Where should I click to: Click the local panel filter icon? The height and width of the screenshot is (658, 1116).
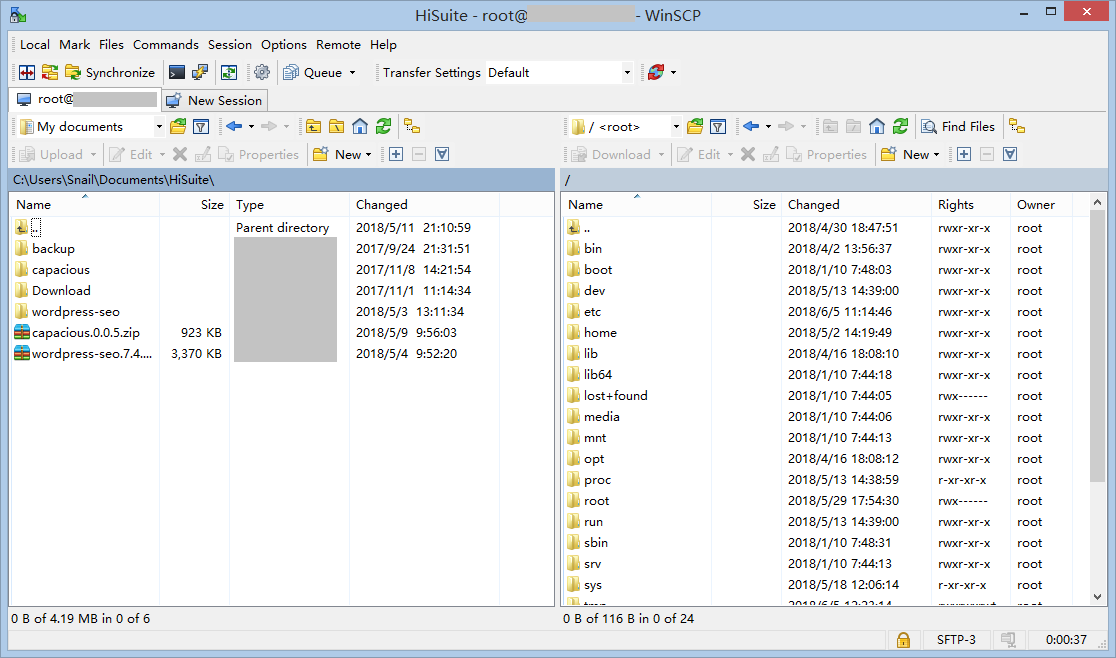coord(201,126)
